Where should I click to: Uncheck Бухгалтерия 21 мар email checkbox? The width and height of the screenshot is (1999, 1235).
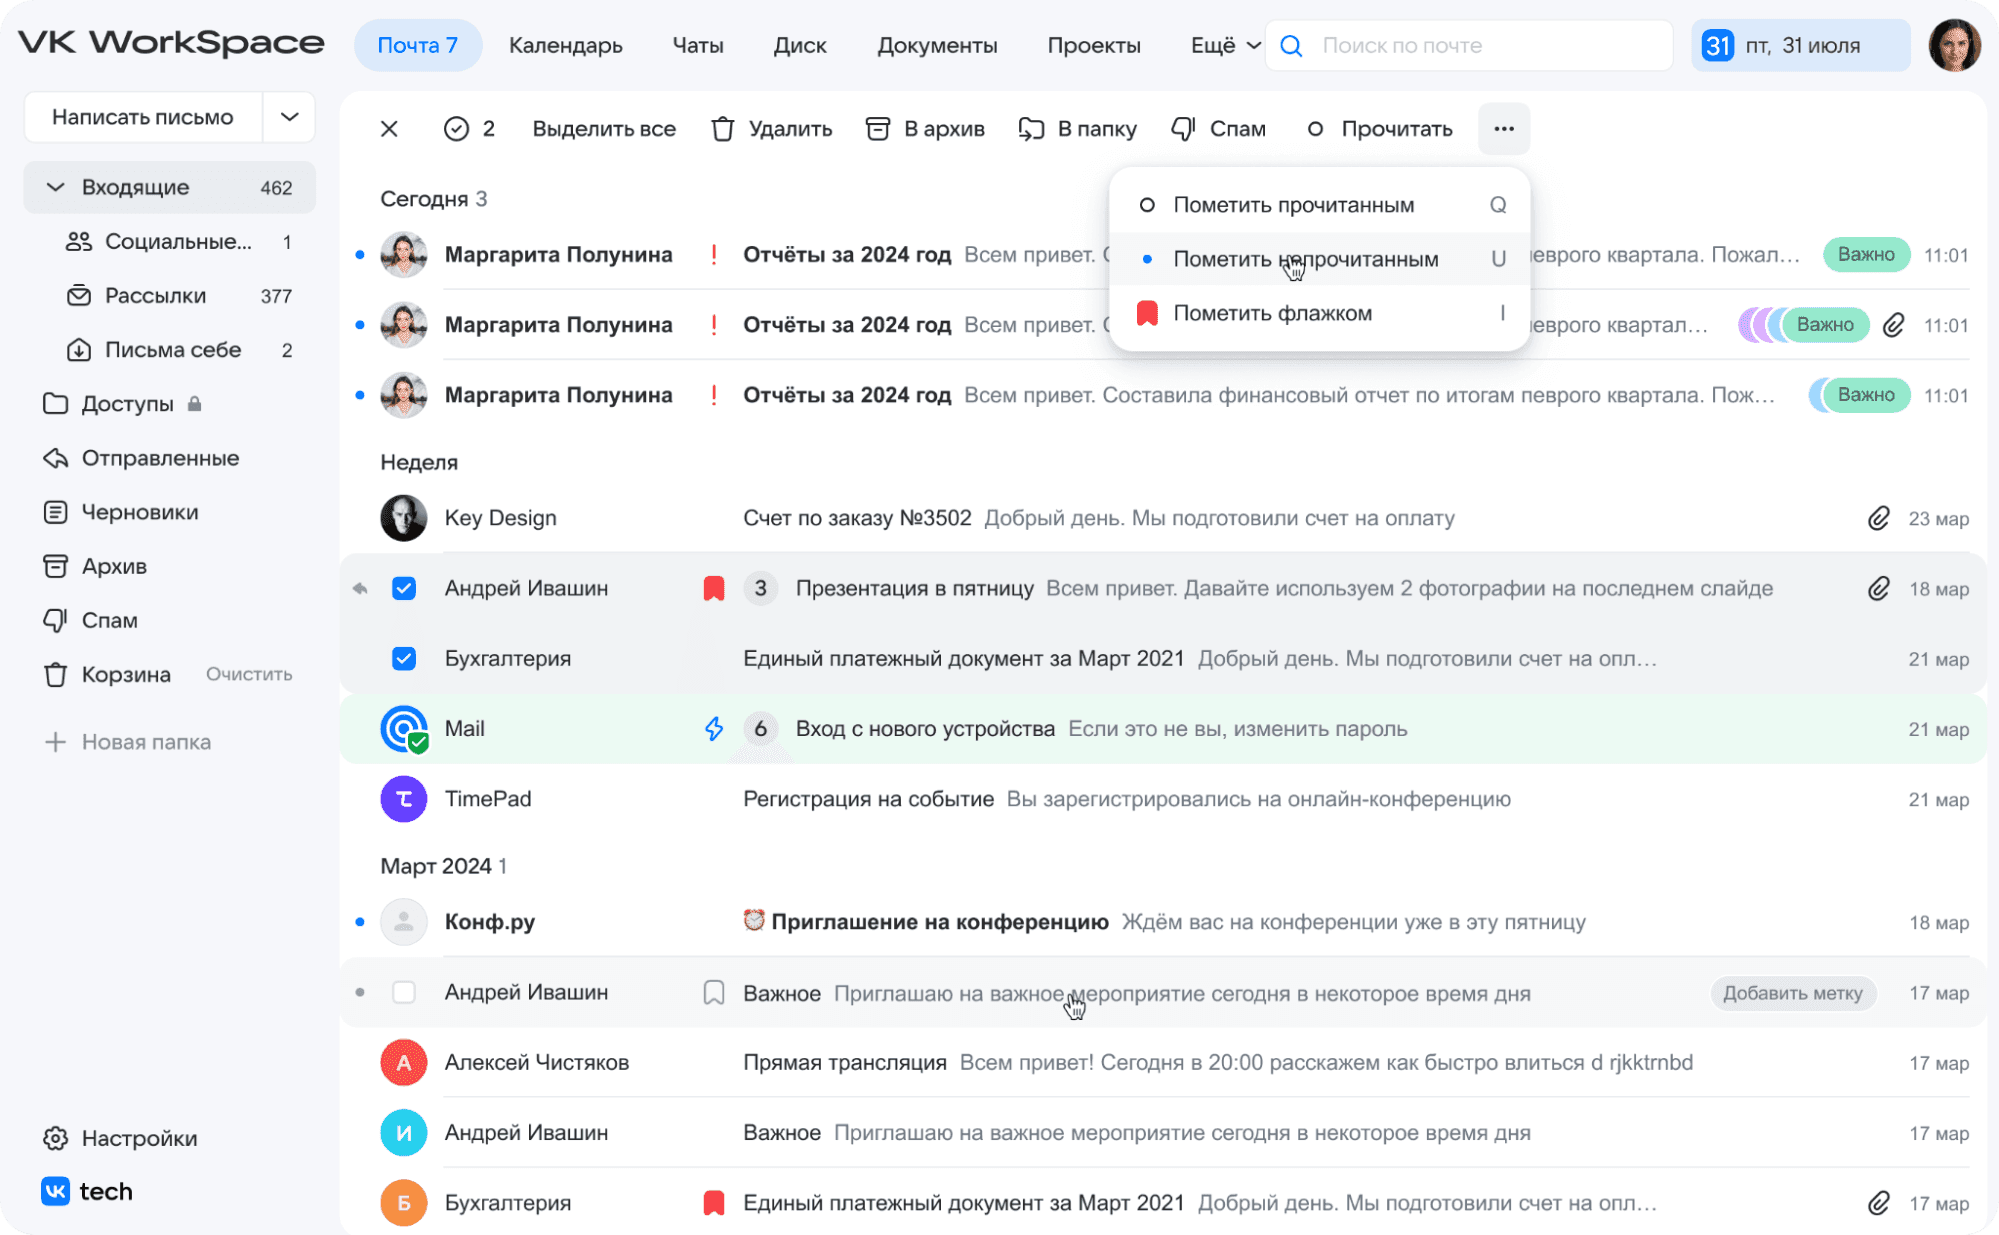coord(404,658)
